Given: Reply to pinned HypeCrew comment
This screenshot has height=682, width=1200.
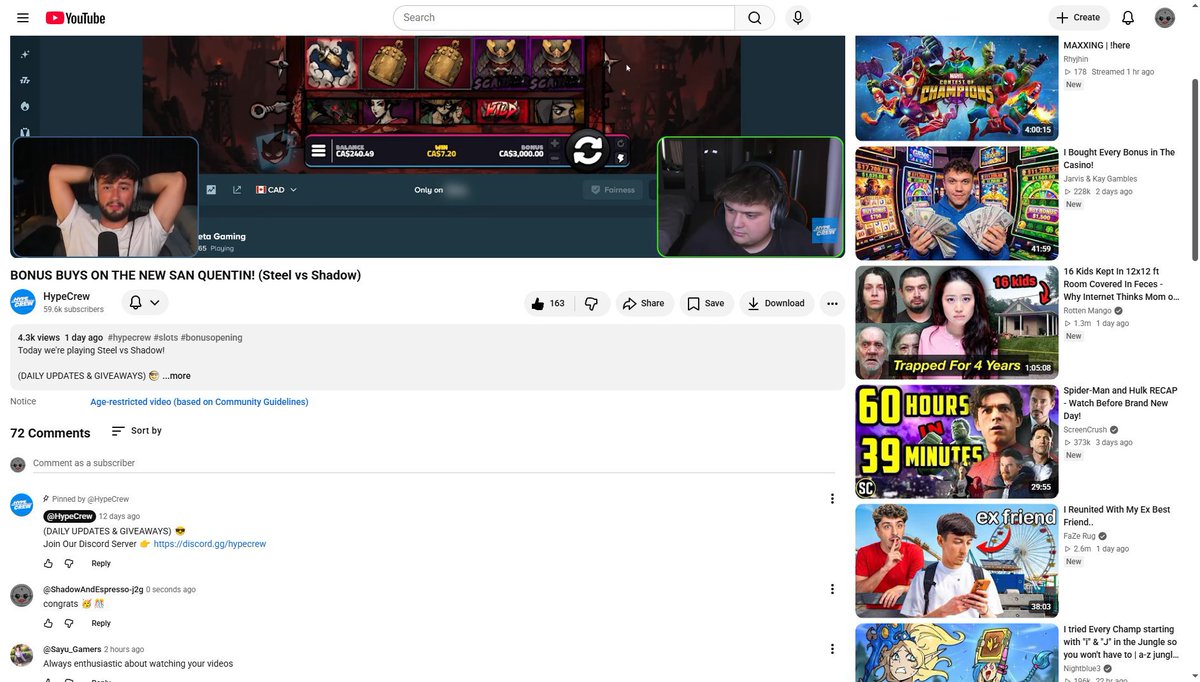Looking at the screenshot, I should 101,563.
